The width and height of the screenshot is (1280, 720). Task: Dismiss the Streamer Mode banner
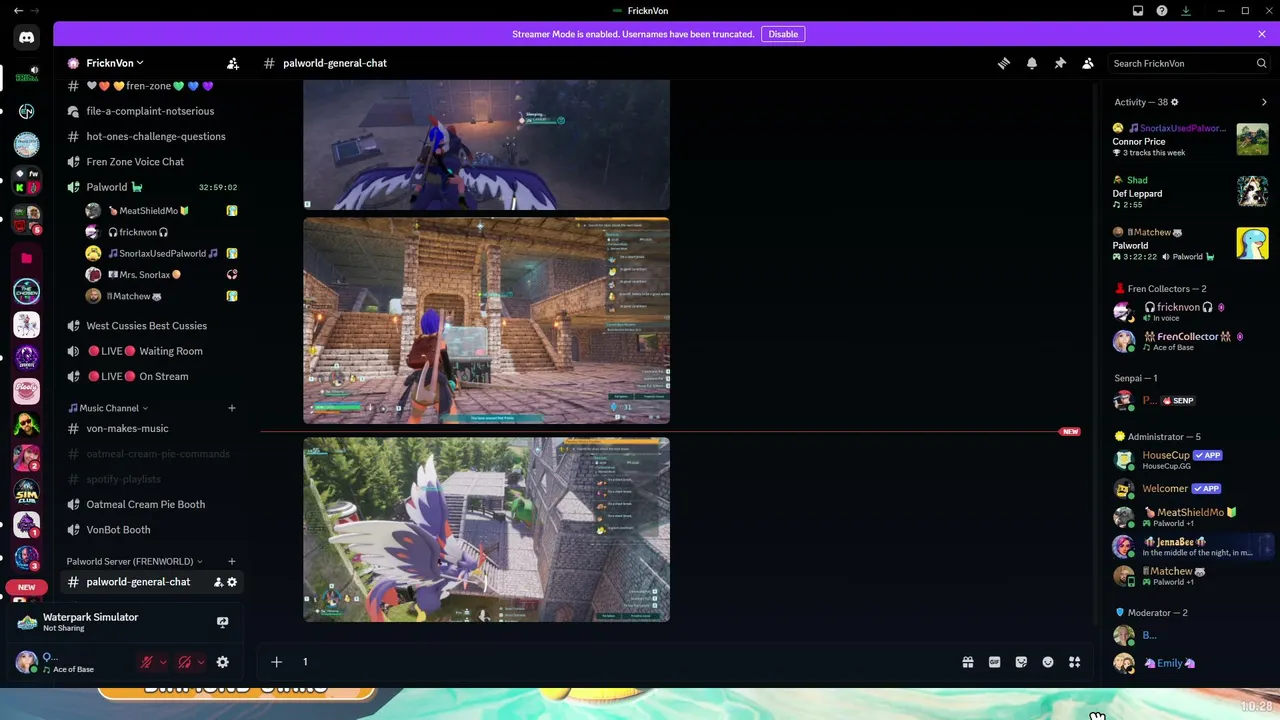pos(1262,34)
